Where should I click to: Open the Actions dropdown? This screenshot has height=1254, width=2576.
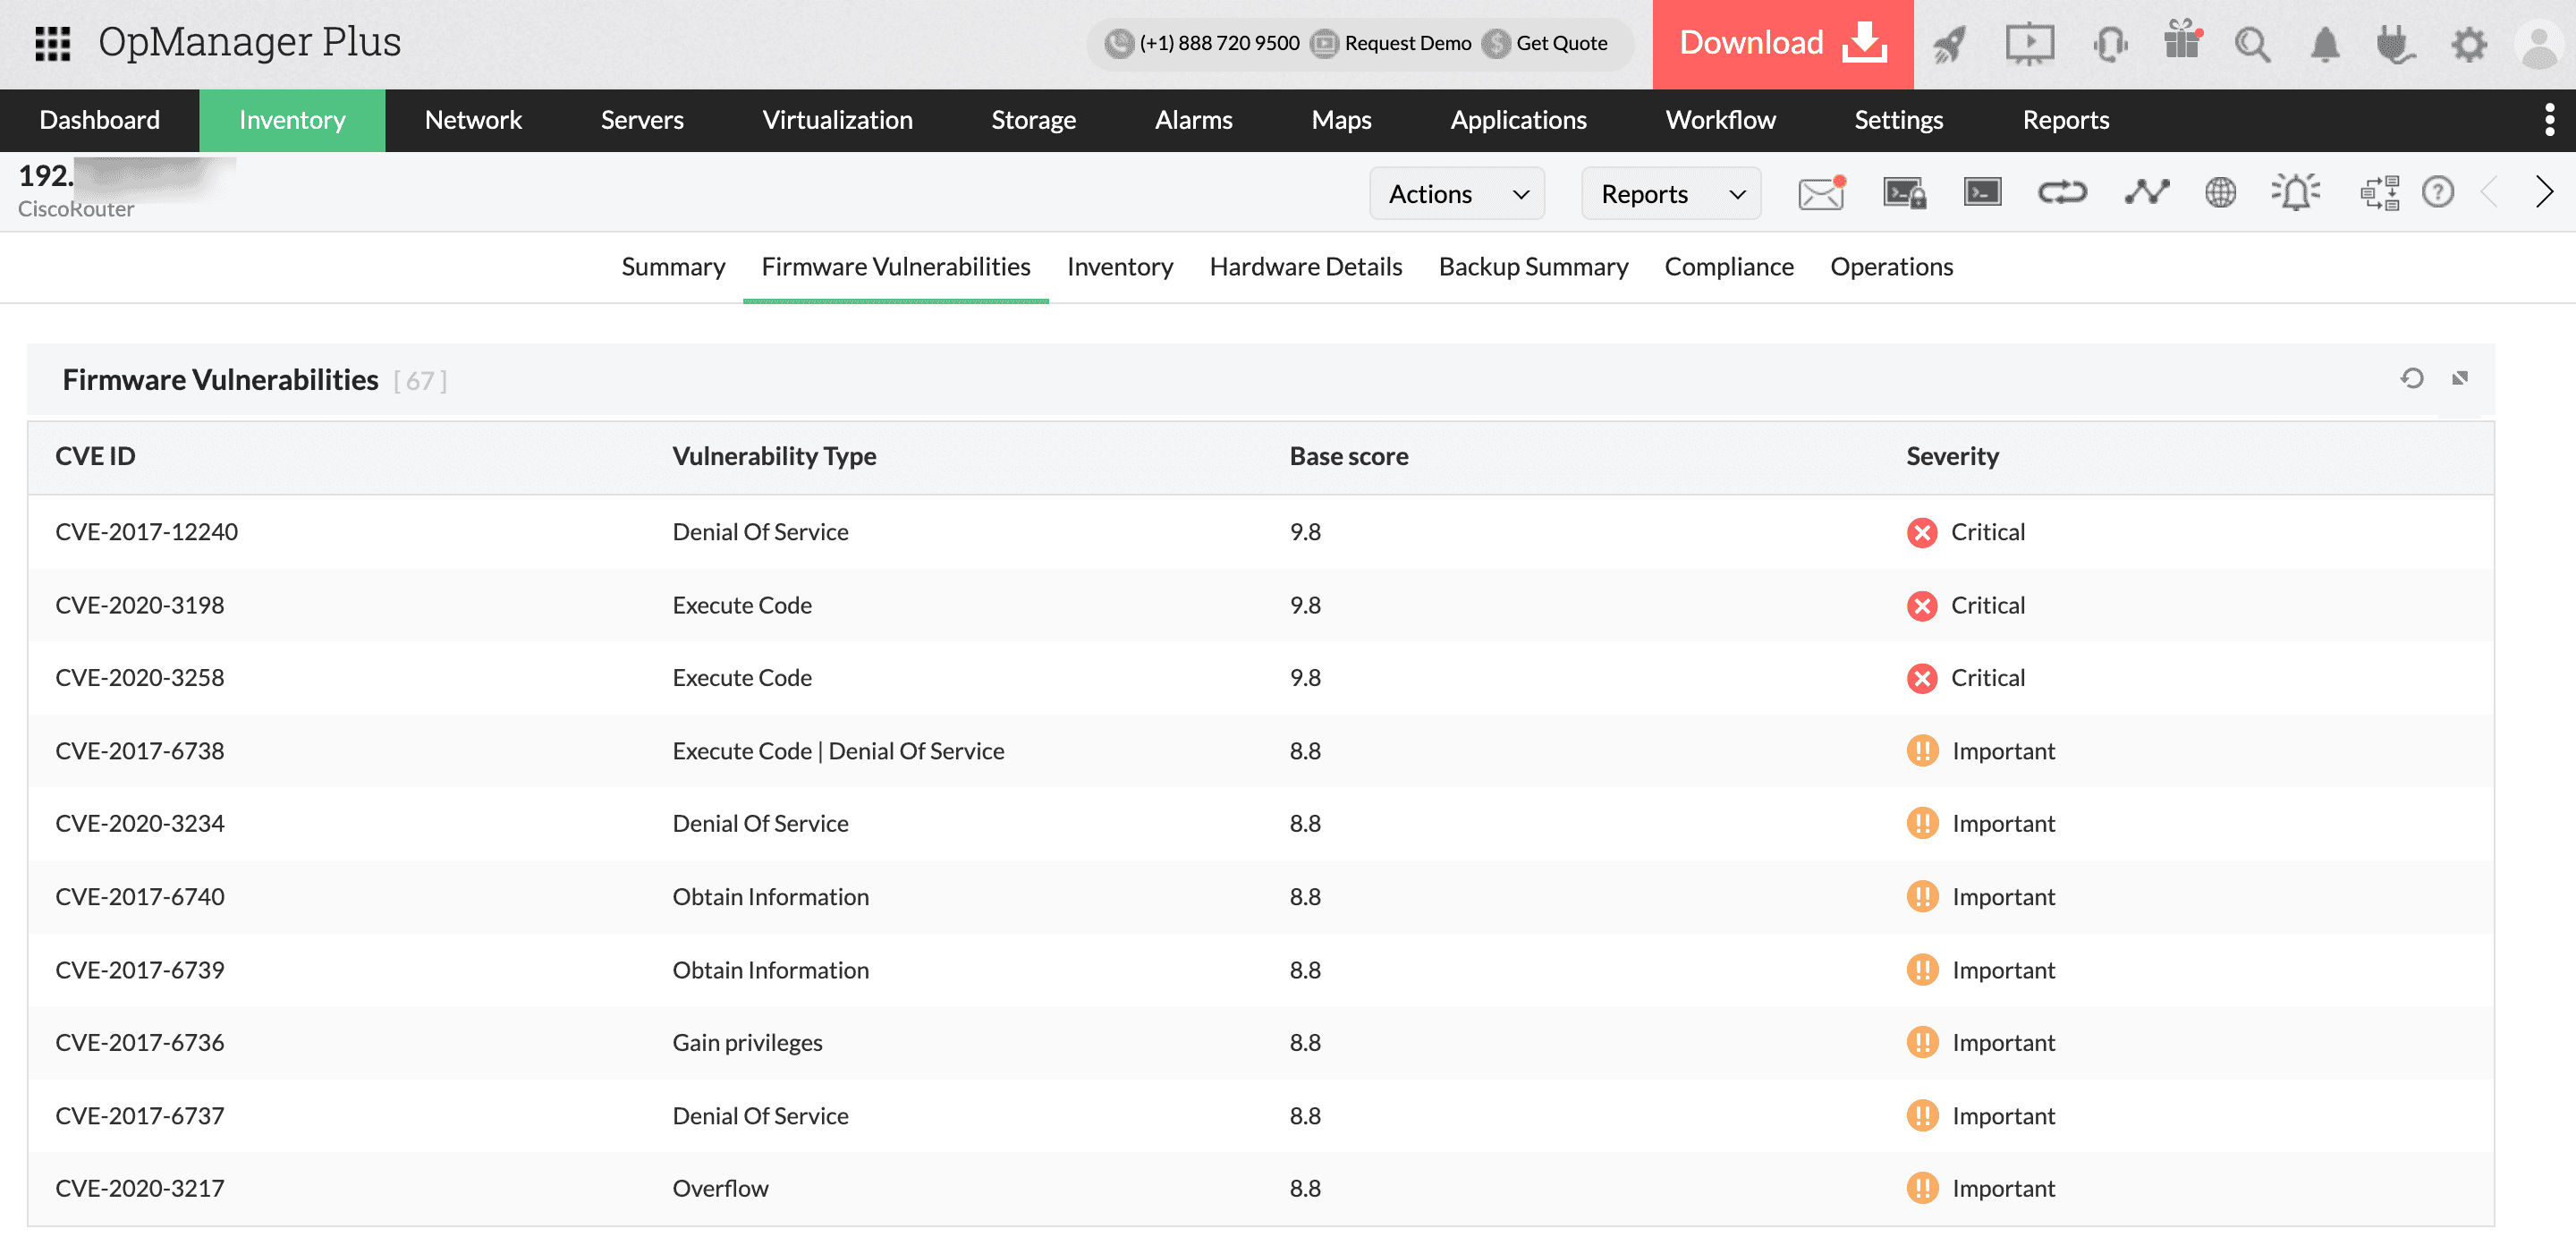pos(1457,194)
